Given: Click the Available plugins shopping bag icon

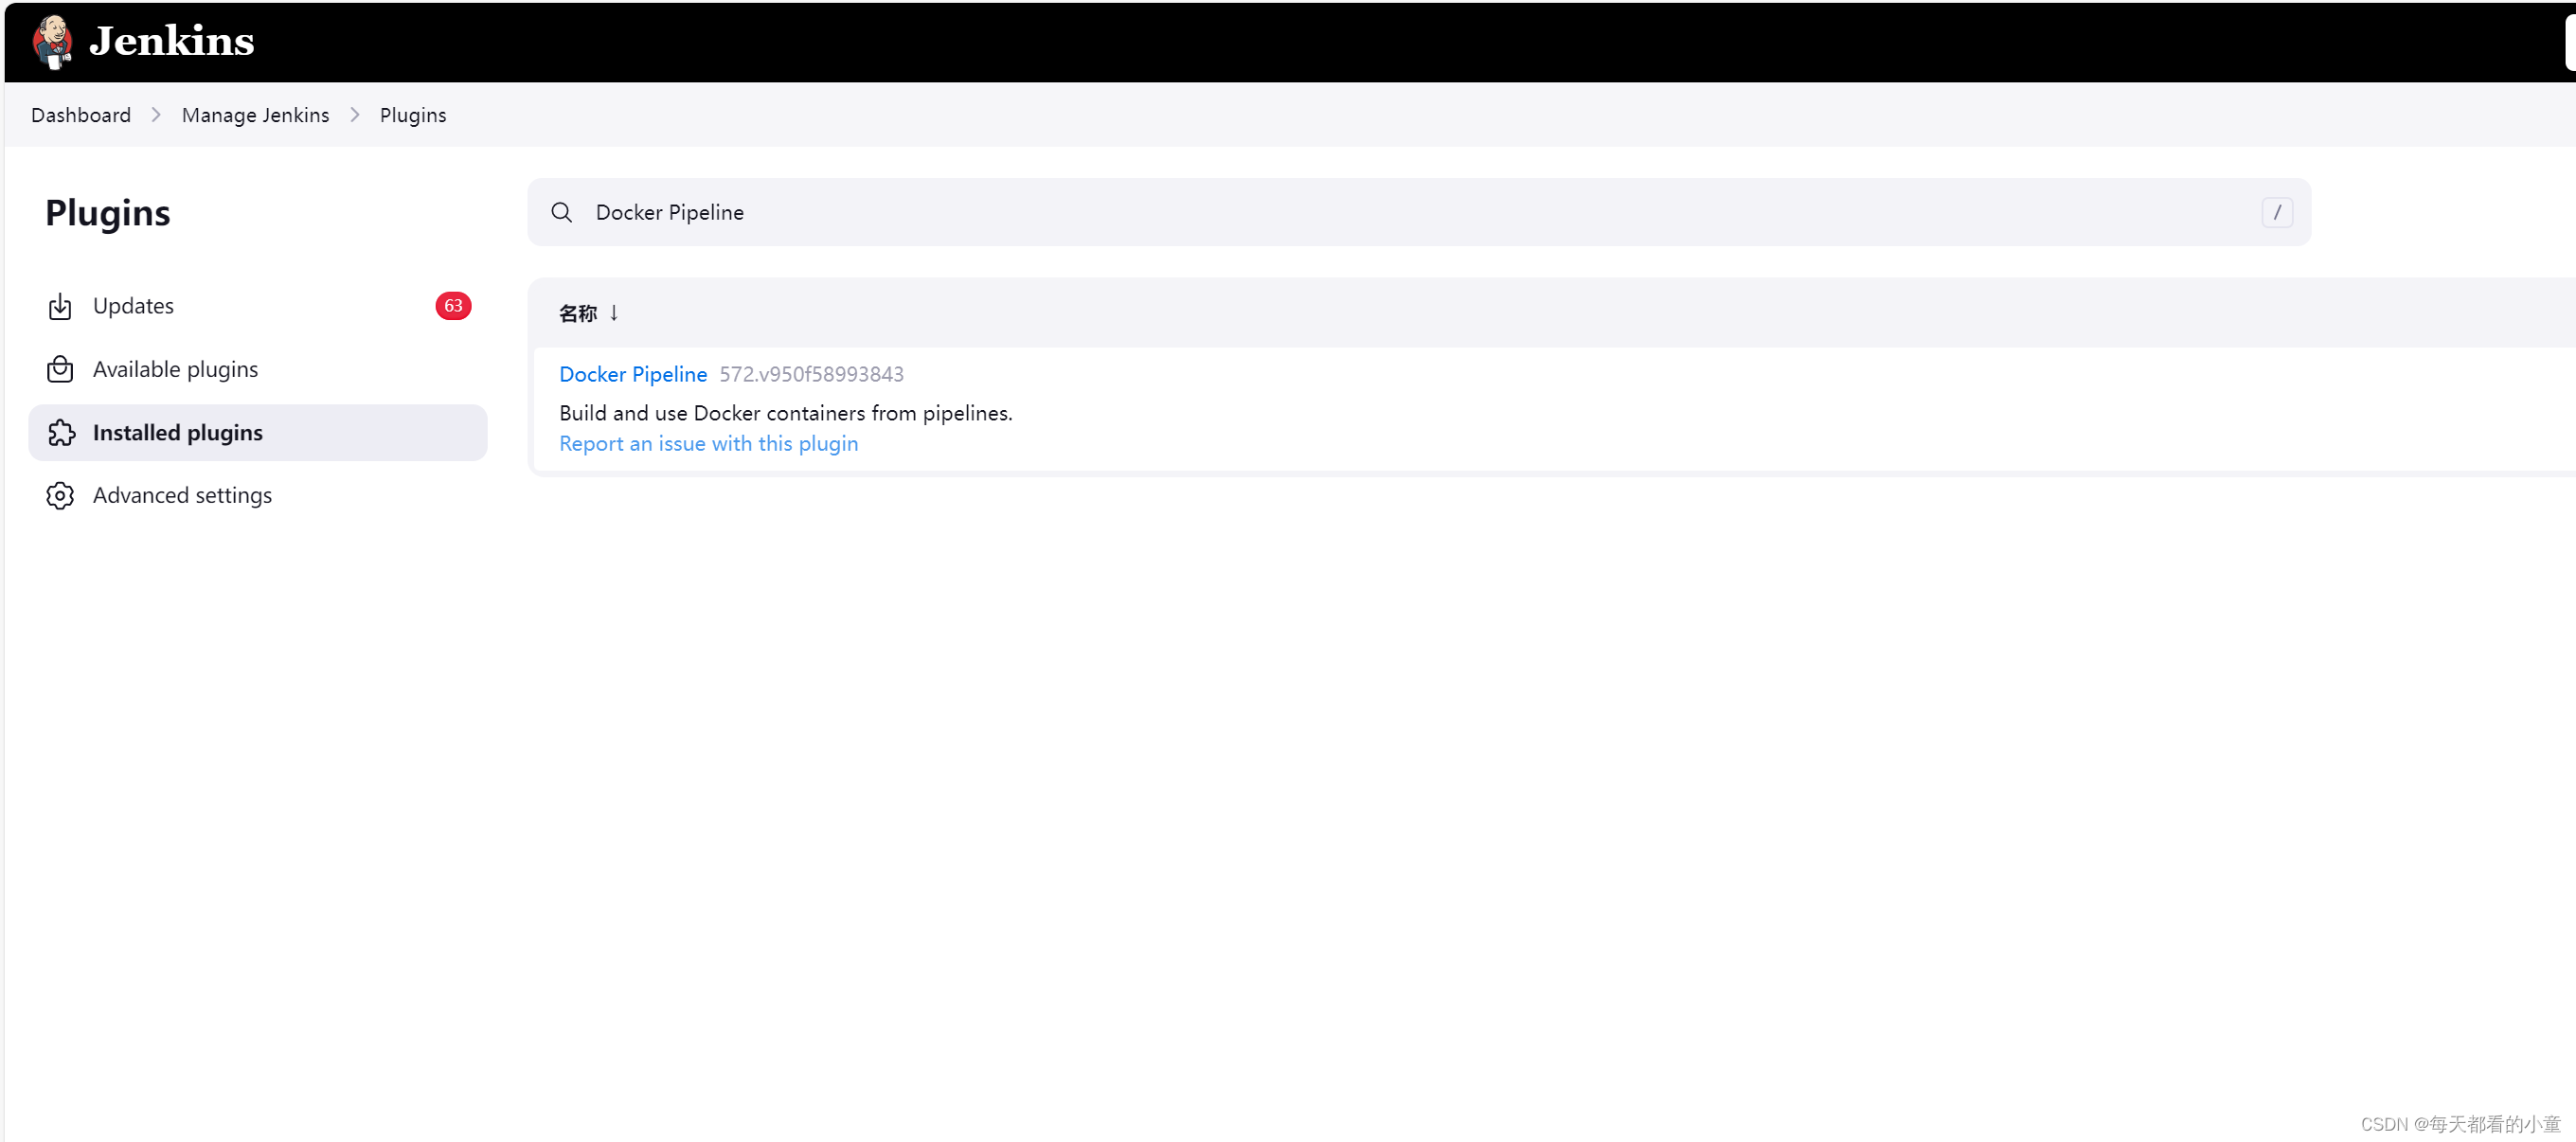Looking at the screenshot, I should [61, 369].
